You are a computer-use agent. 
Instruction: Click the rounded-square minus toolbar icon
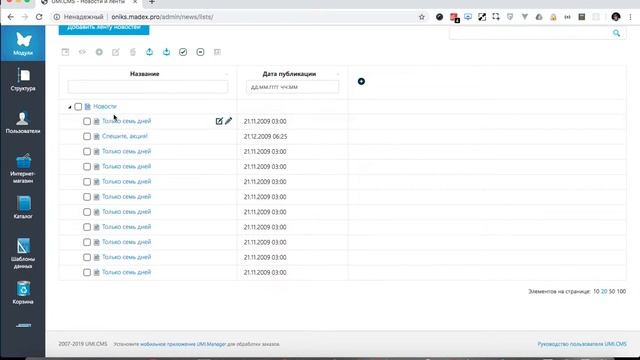click(x=200, y=52)
